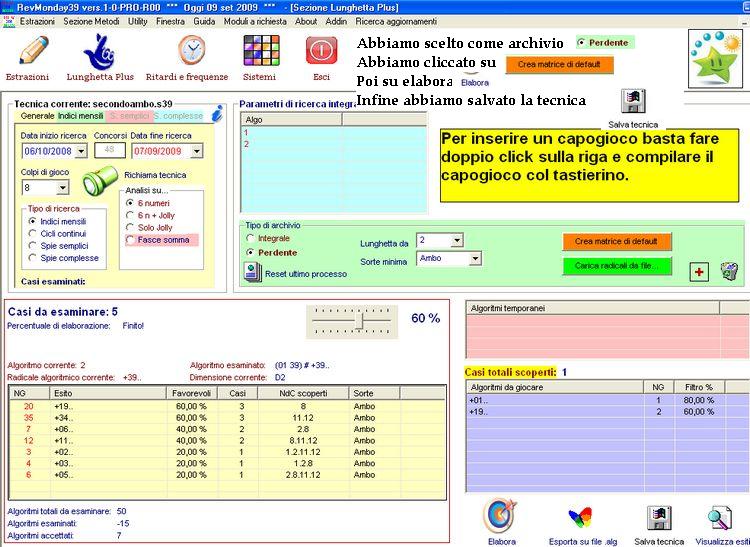Image resolution: width=750 pixels, height=547 pixels.
Task: Click bottom Salva tecnica floppy icon
Action: (x=659, y=518)
